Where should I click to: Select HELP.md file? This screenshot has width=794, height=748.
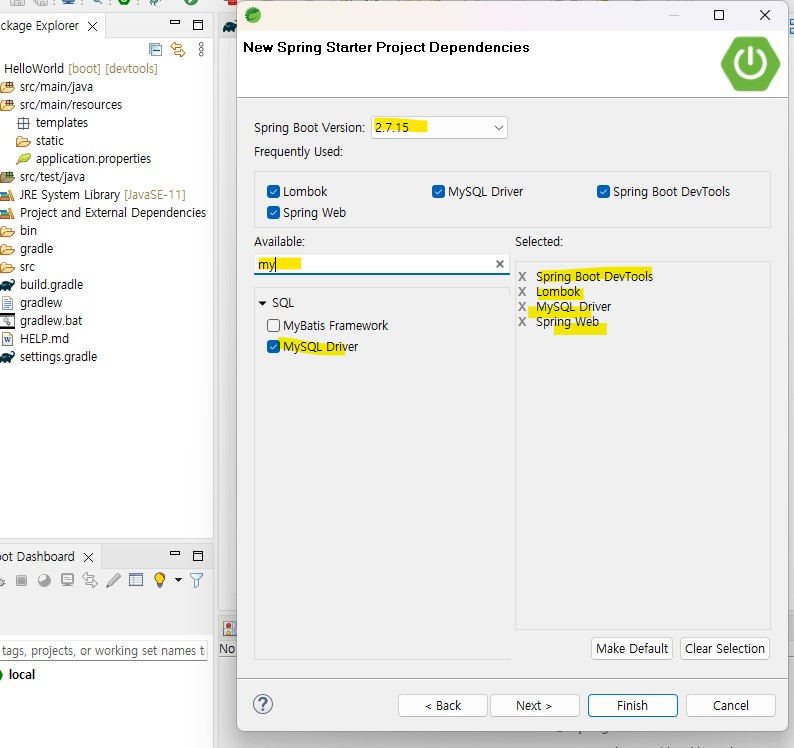click(x=45, y=338)
